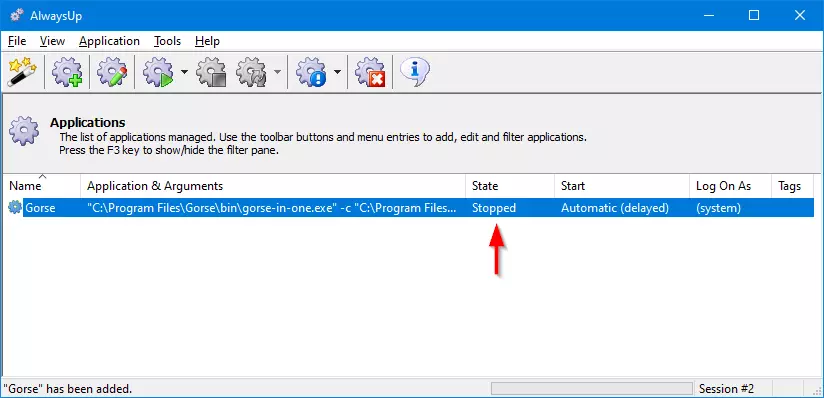Click the Restart application gear icon
Screen dimensions: 824x398
tap(251, 73)
